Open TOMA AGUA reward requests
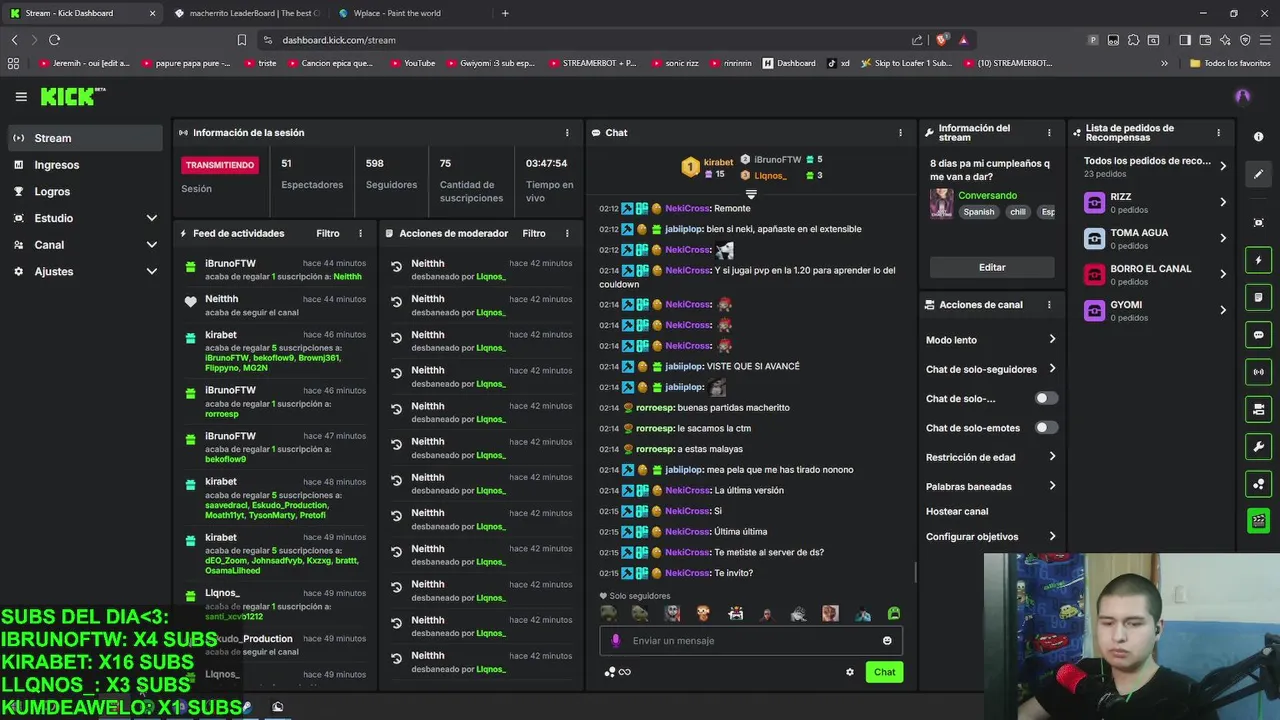 pyautogui.click(x=1156, y=238)
